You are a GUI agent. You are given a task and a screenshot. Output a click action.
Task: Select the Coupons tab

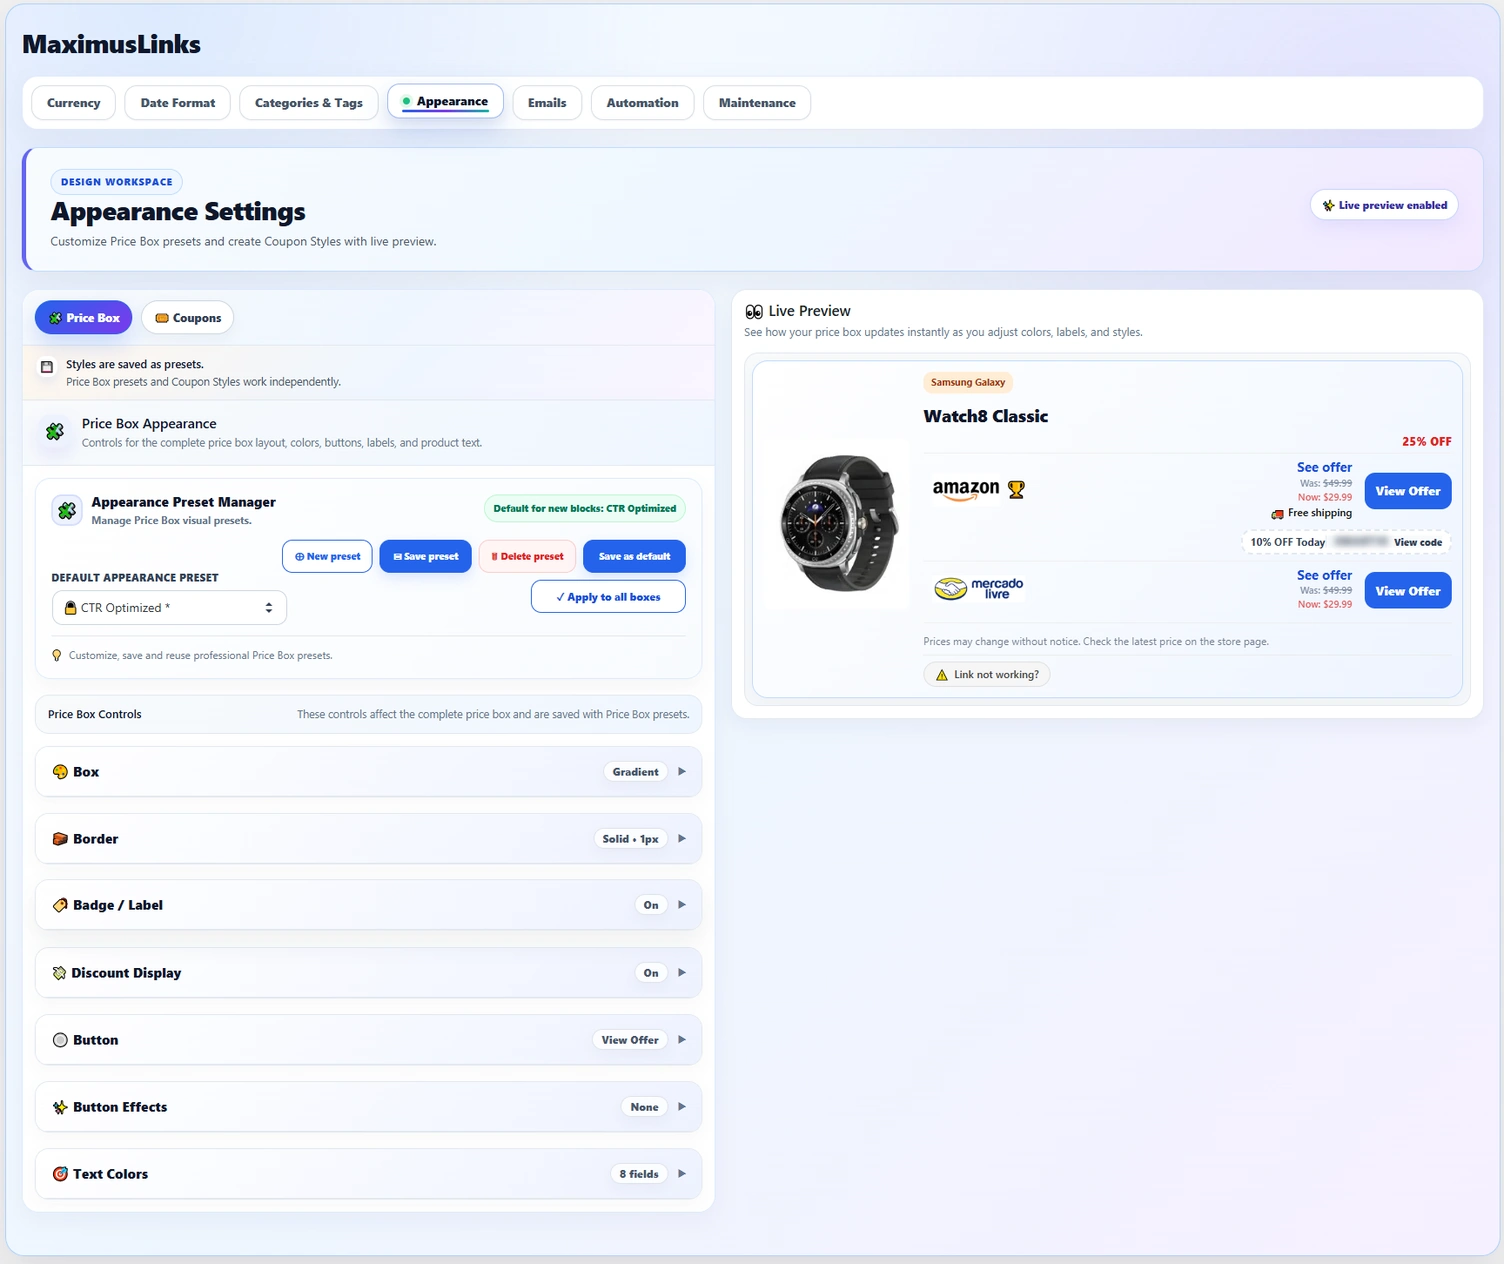[188, 318]
